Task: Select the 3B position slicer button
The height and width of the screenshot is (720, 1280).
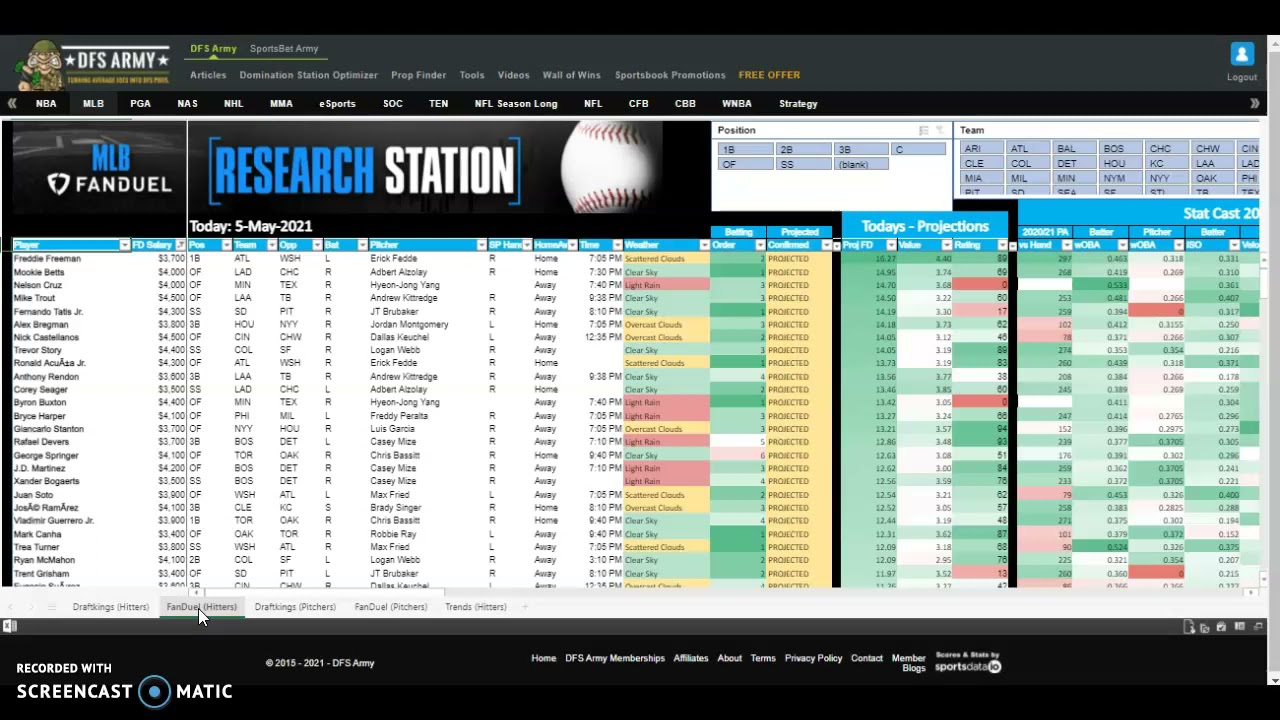Action: click(x=860, y=149)
